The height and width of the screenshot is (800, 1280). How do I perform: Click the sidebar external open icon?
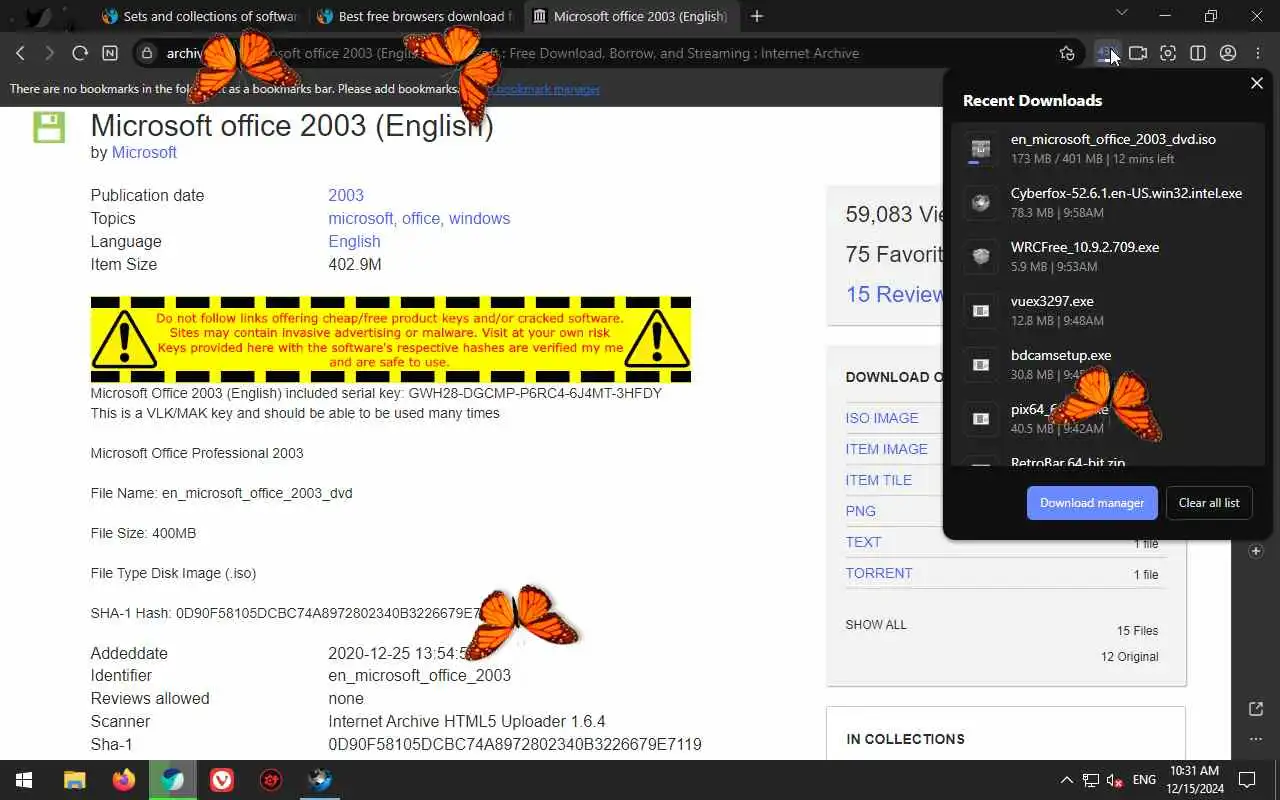(1256, 709)
